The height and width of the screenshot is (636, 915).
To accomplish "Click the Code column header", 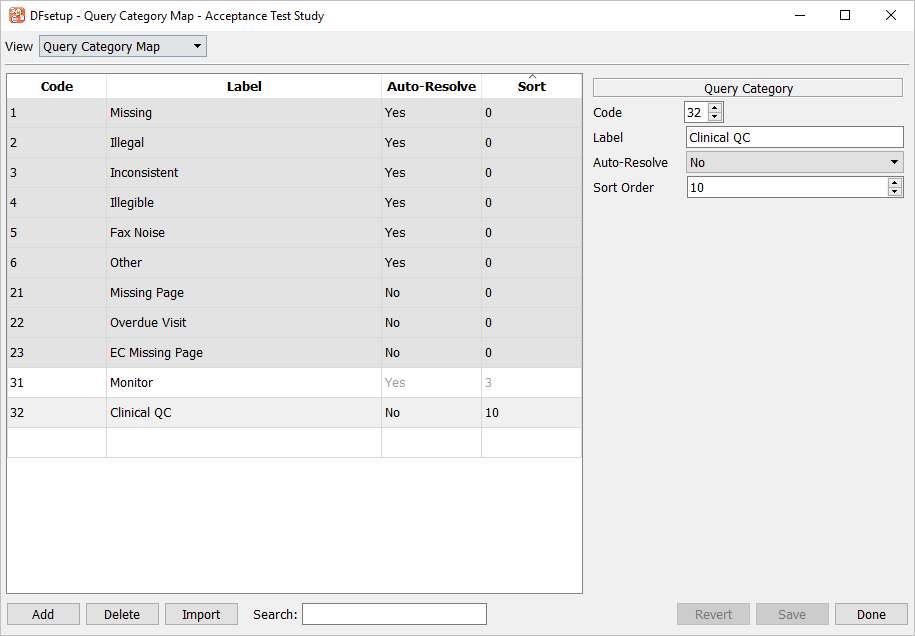I will click(57, 87).
